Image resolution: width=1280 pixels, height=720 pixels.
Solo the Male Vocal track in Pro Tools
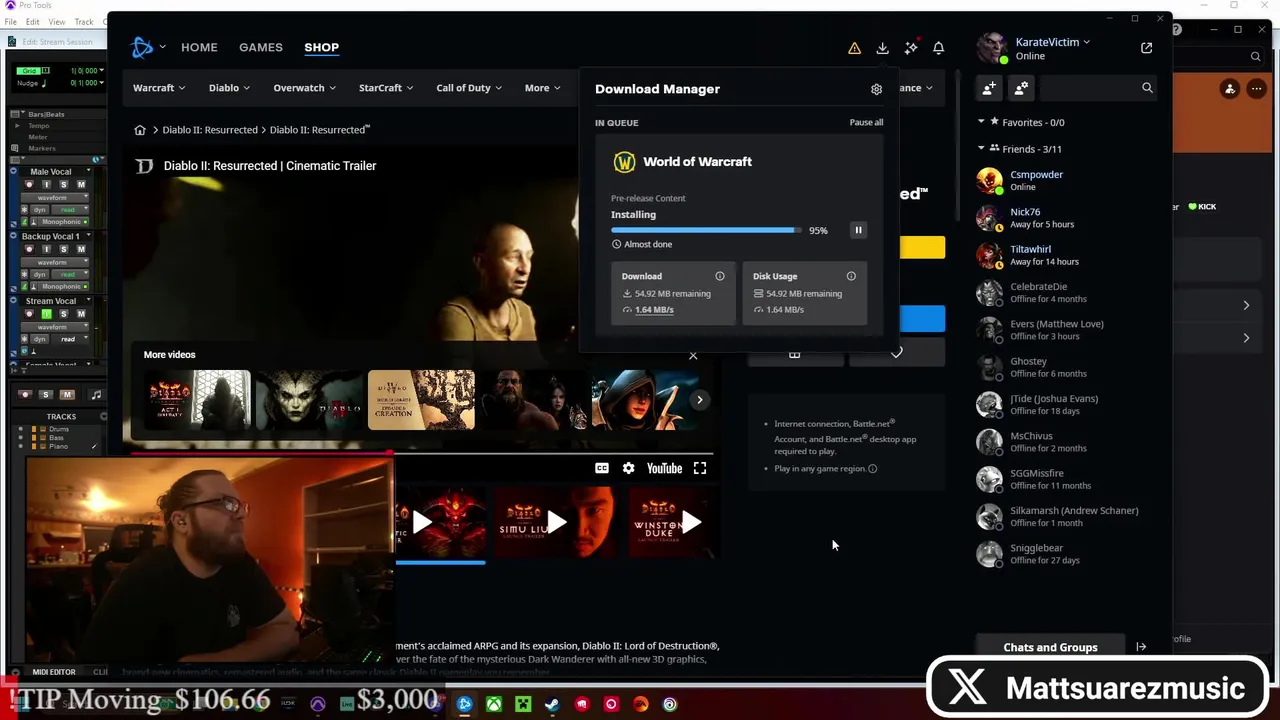(x=64, y=185)
